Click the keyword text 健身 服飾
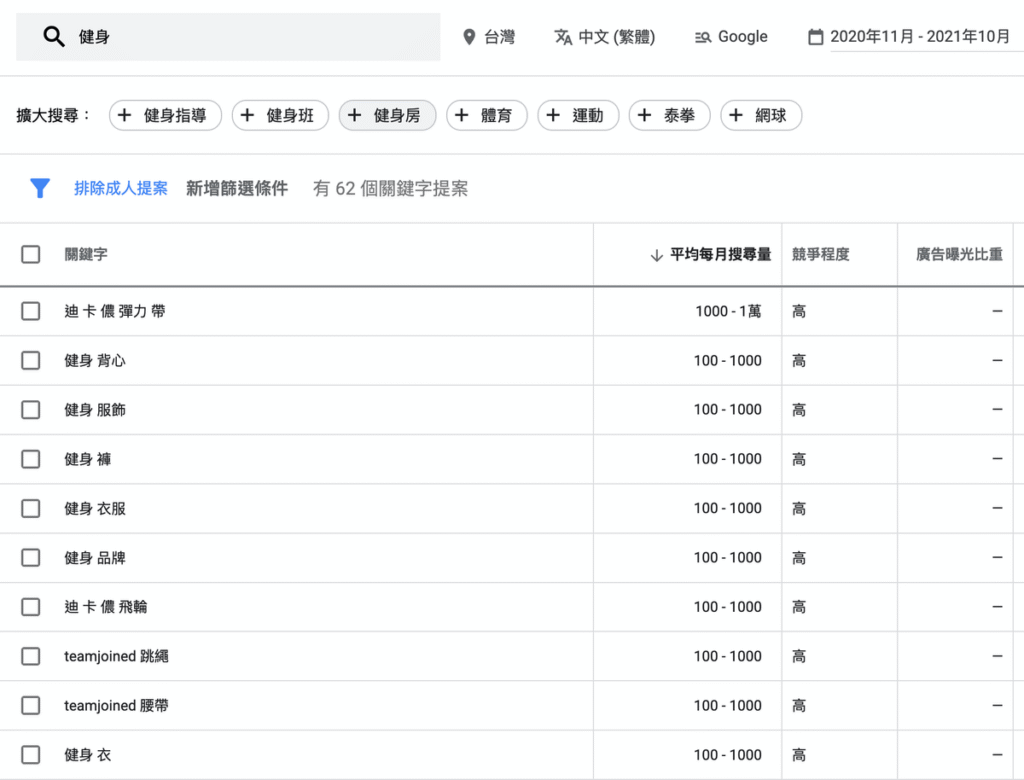Image resolution: width=1024 pixels, height=780 pixels. coord(95,410)
